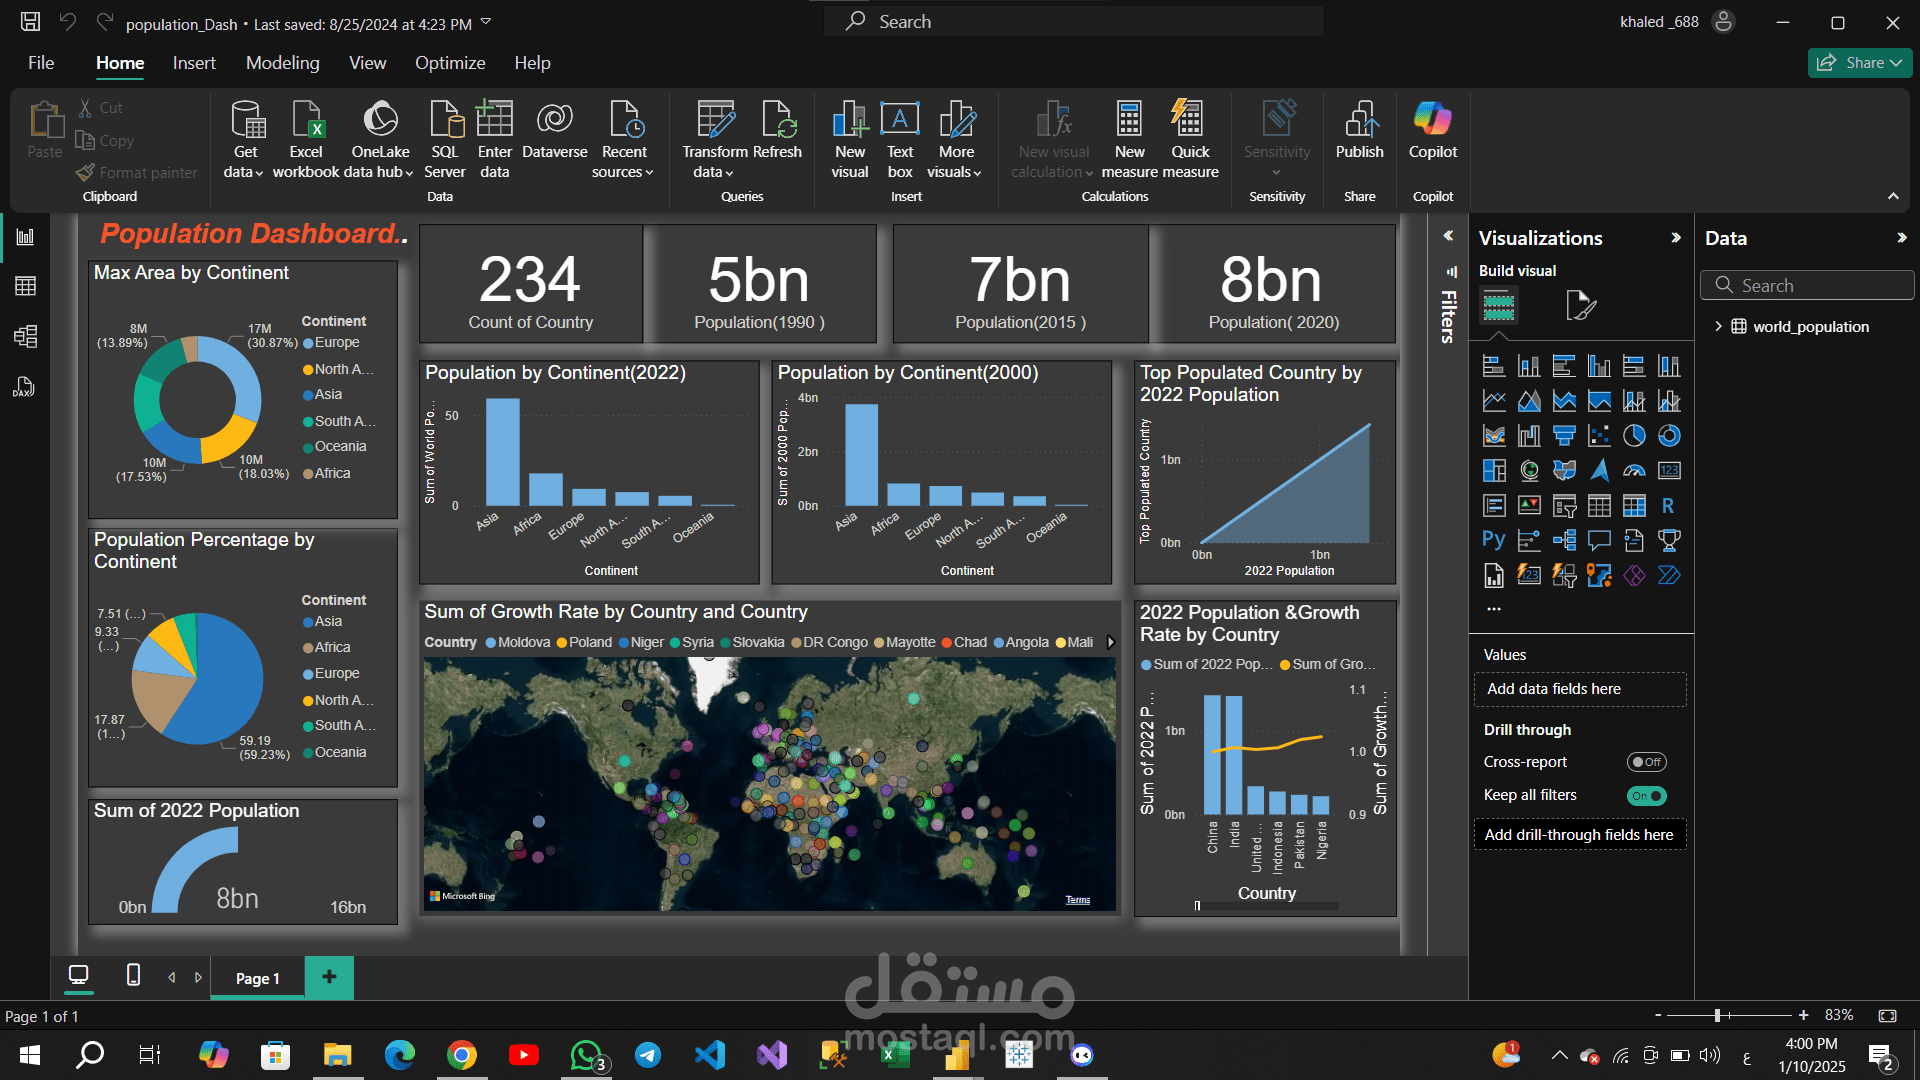Open Model view in left sidebar
Screen dimensions: 1920x1080
(x=26, y=336)
